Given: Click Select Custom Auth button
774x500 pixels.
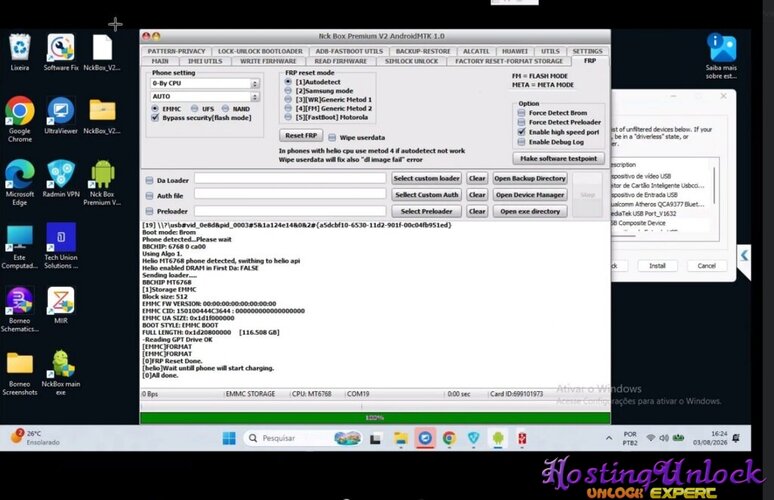Looking at the screenshot, I should (426, 195).
